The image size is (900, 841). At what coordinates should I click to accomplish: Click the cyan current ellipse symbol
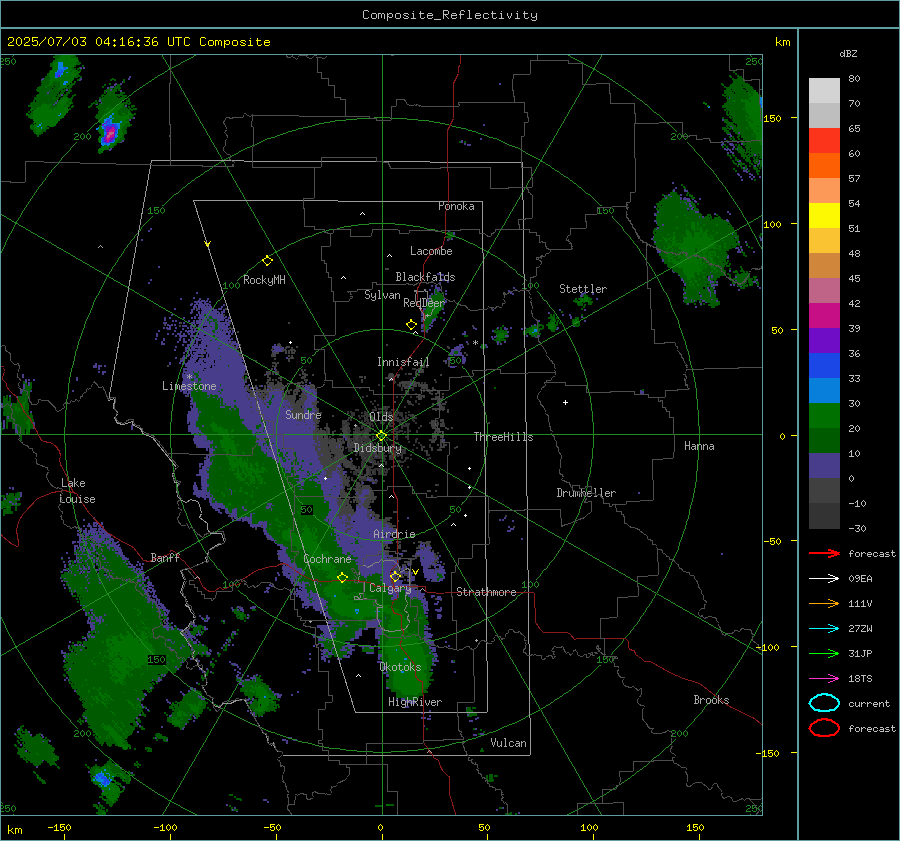click(x=824, y=703)
